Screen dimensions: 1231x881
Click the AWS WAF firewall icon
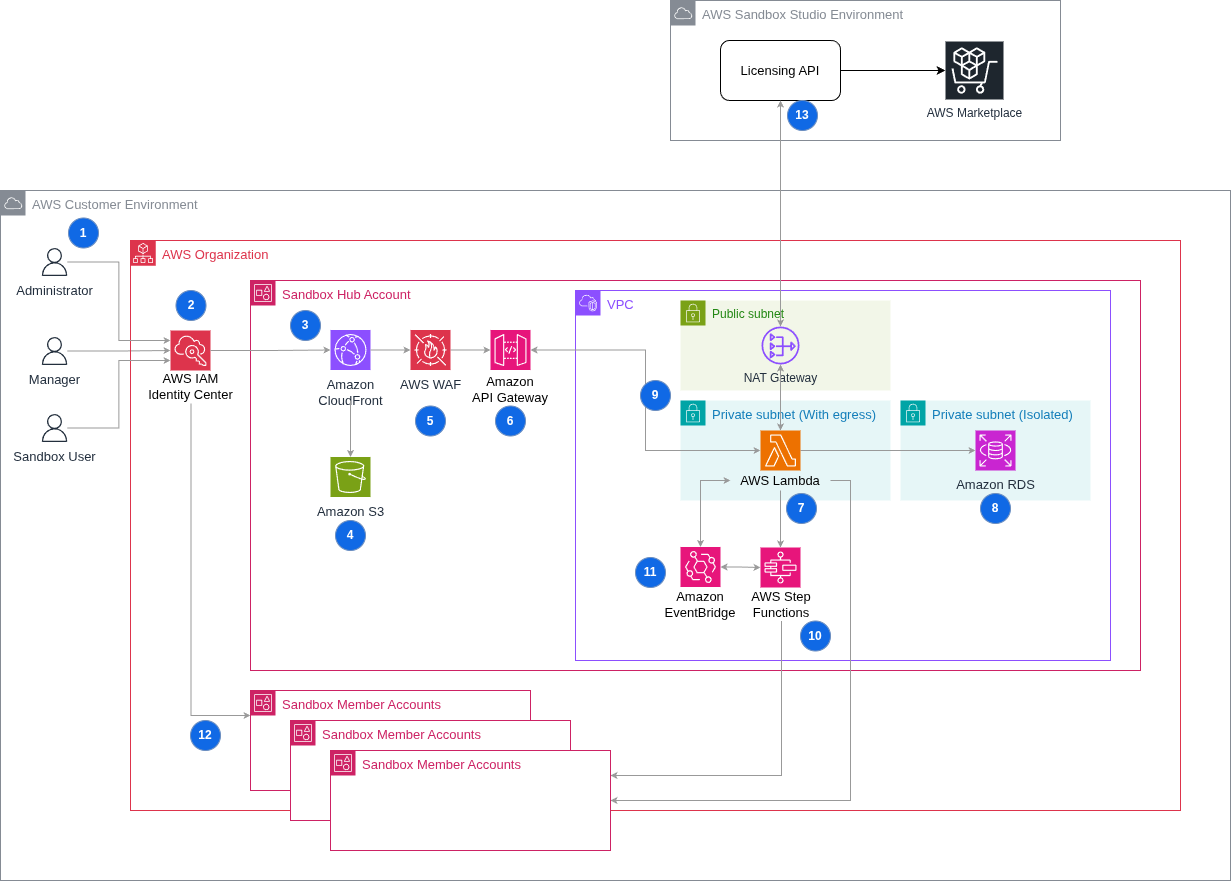pos(430,350)
